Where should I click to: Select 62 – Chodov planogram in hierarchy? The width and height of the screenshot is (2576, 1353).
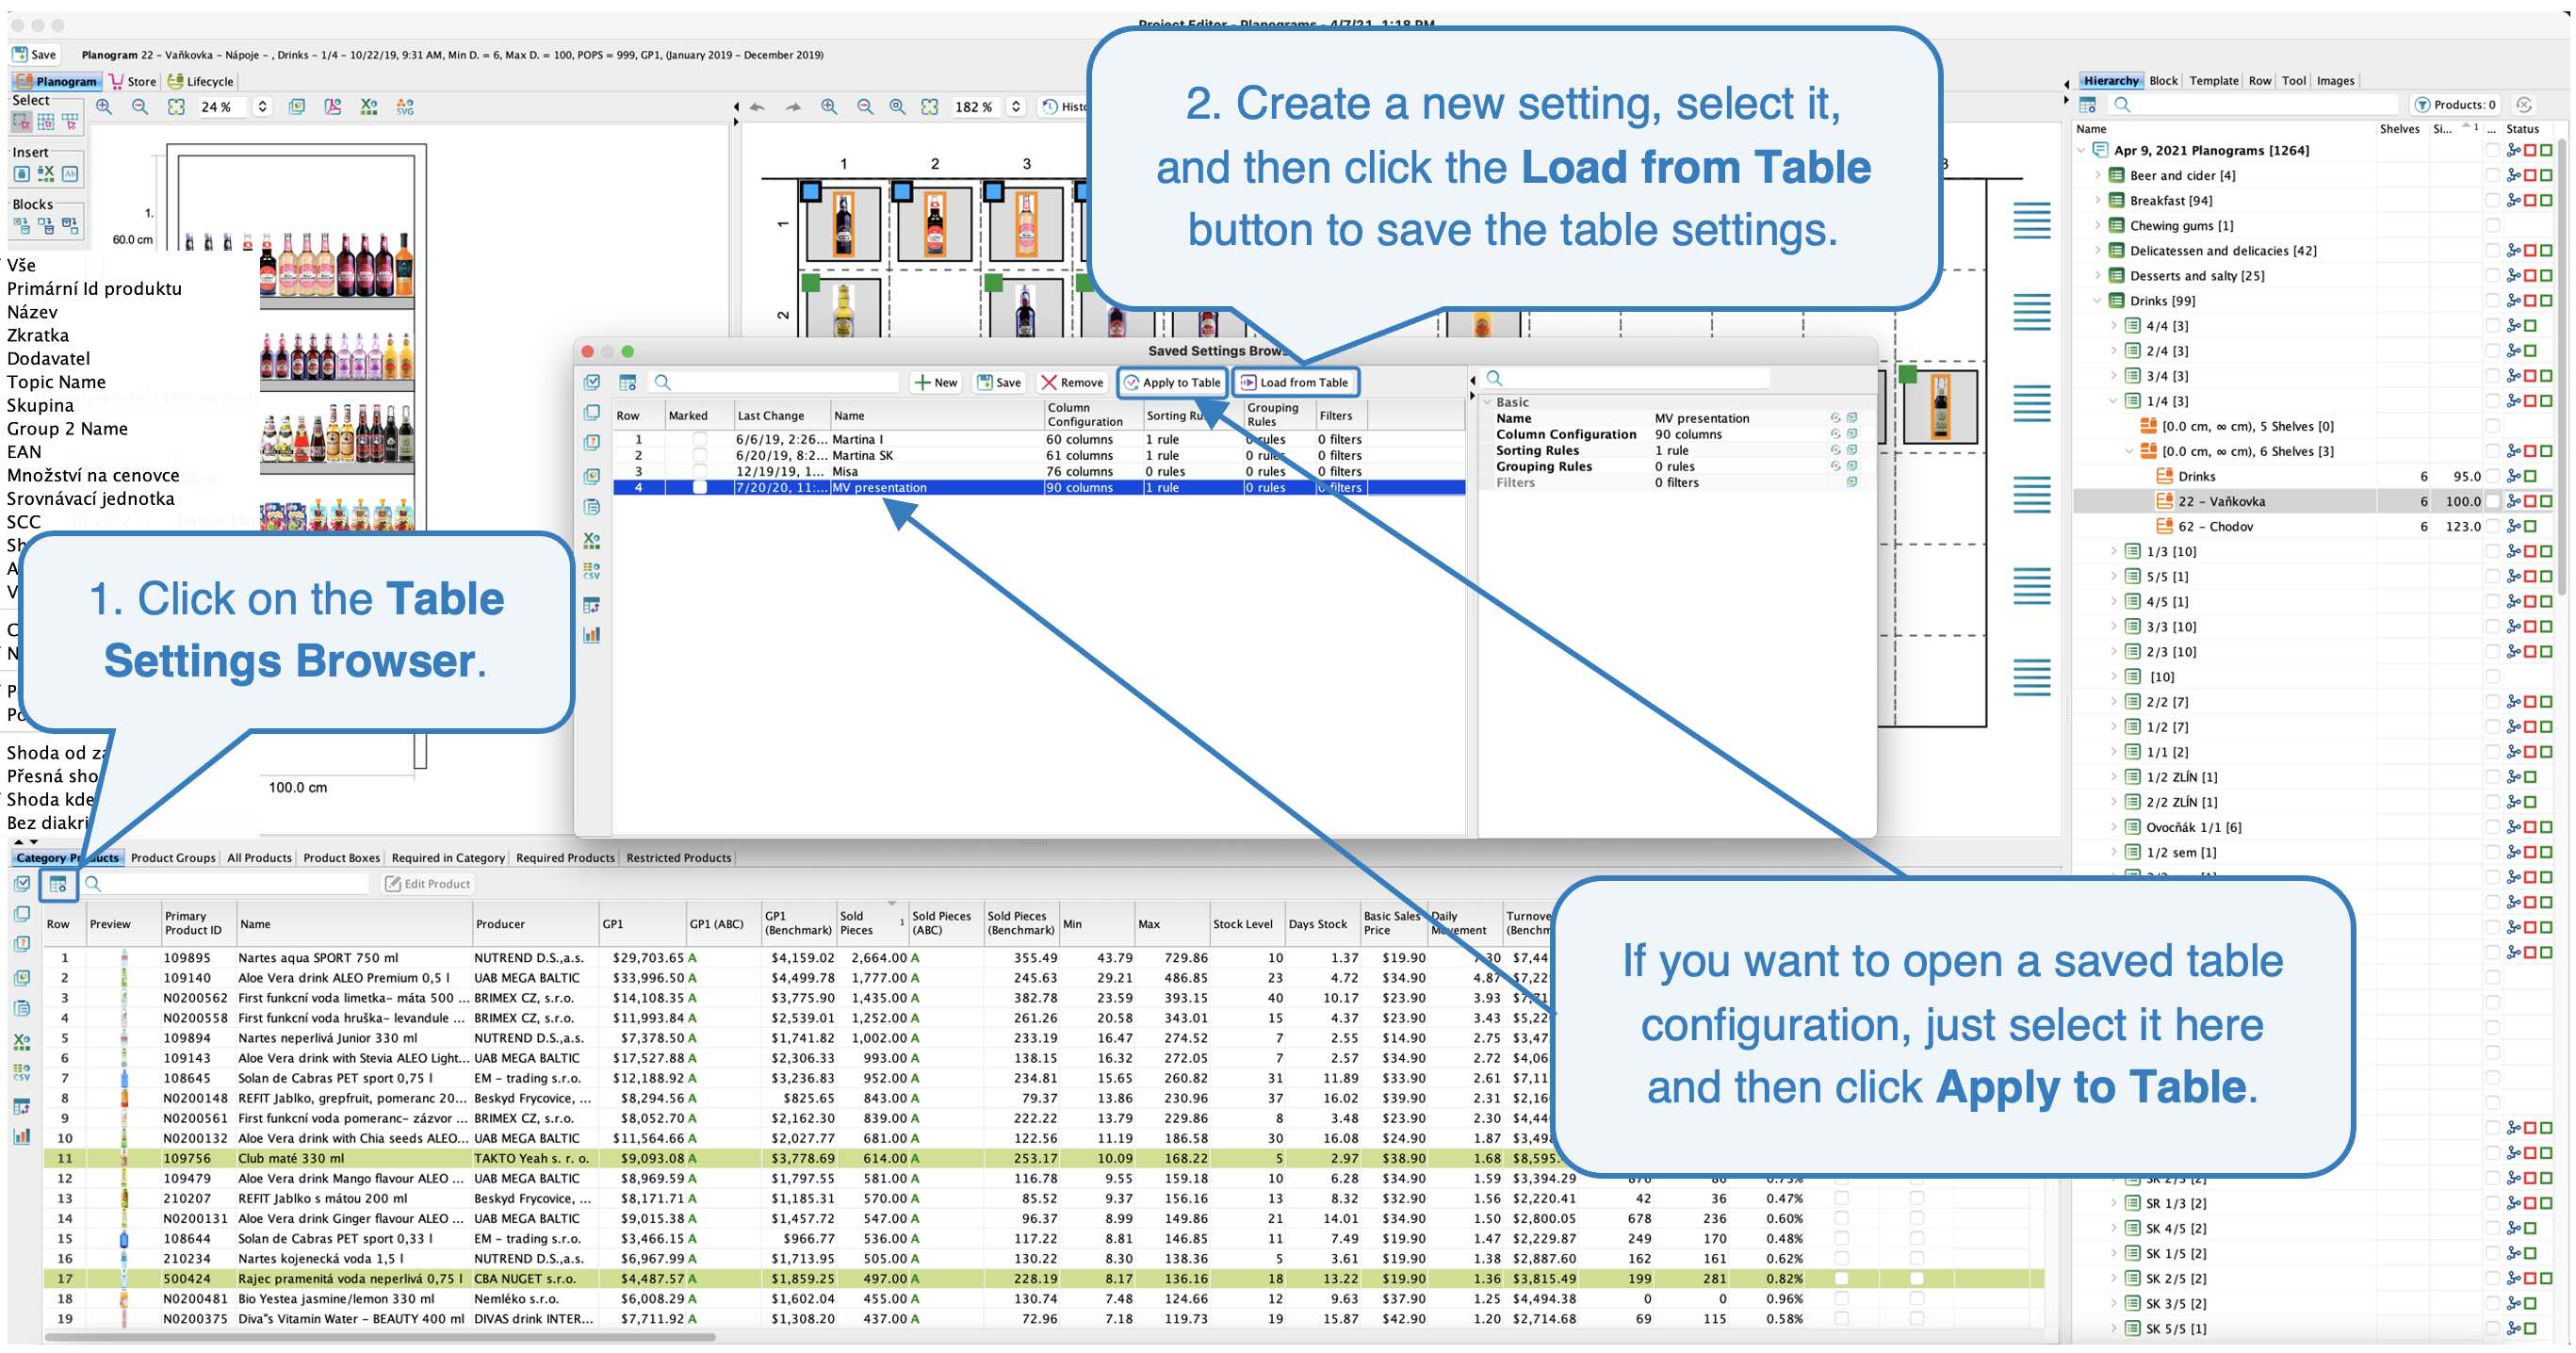[x=2215, y=526]
